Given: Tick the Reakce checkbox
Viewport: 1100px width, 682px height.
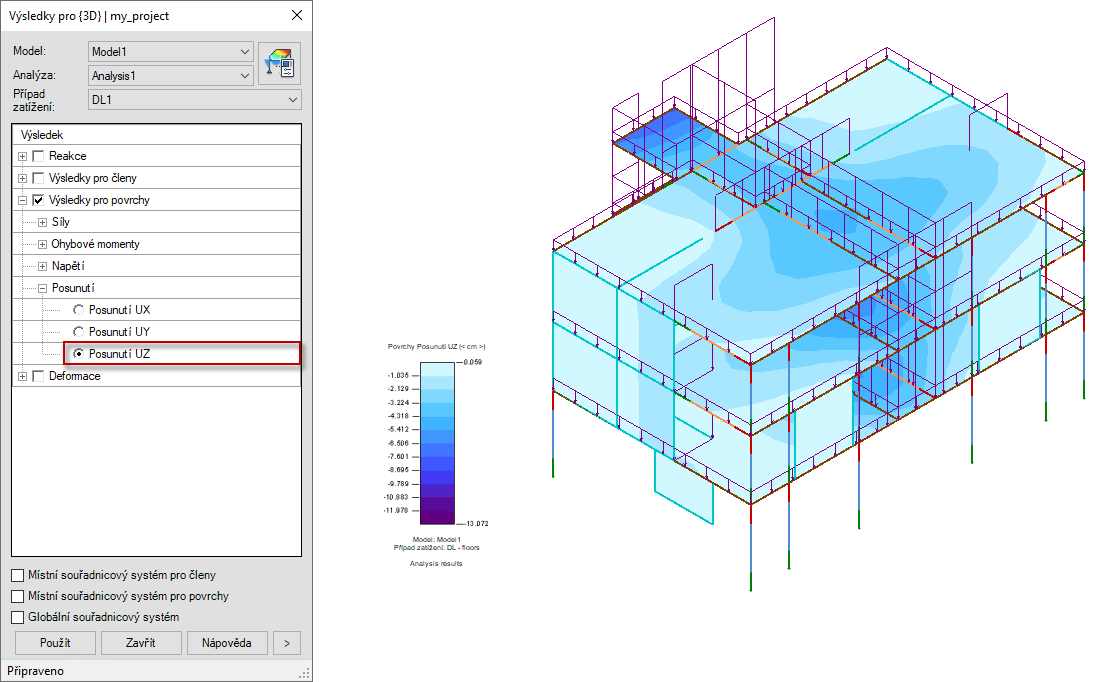Looking at the screenshot, I should (38, 156).
